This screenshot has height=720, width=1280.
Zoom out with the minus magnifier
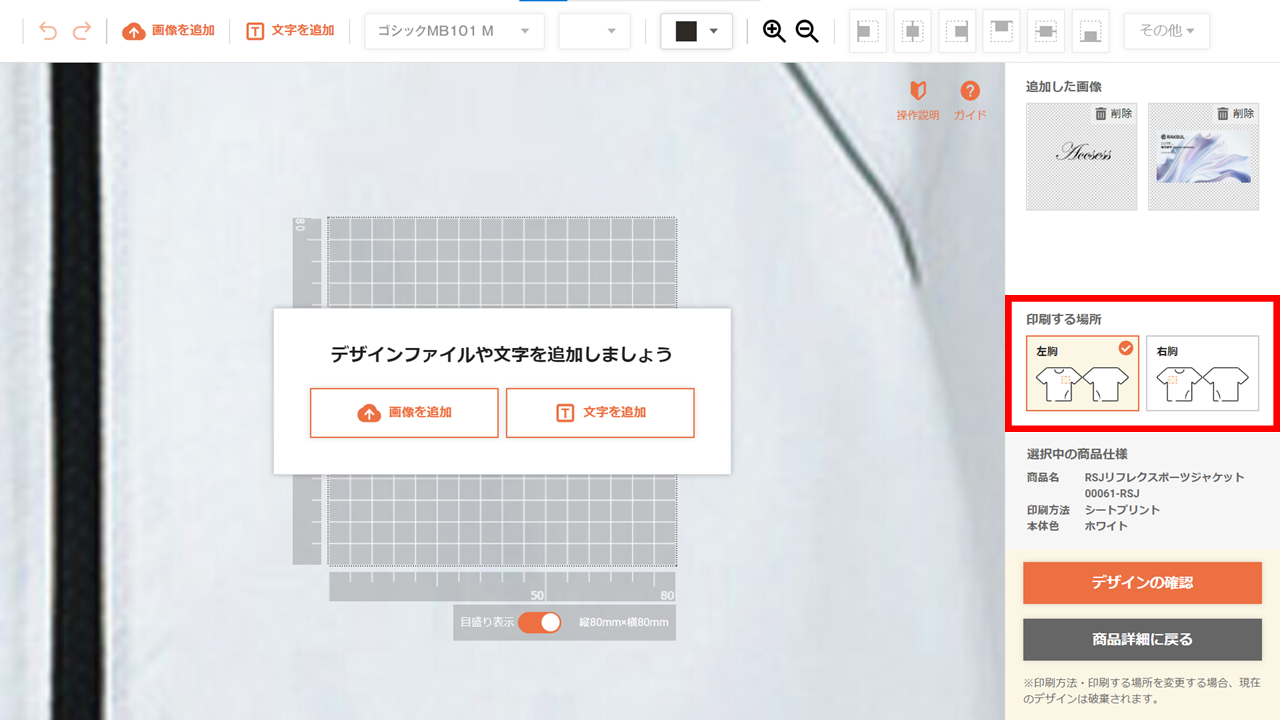[807, 31]
